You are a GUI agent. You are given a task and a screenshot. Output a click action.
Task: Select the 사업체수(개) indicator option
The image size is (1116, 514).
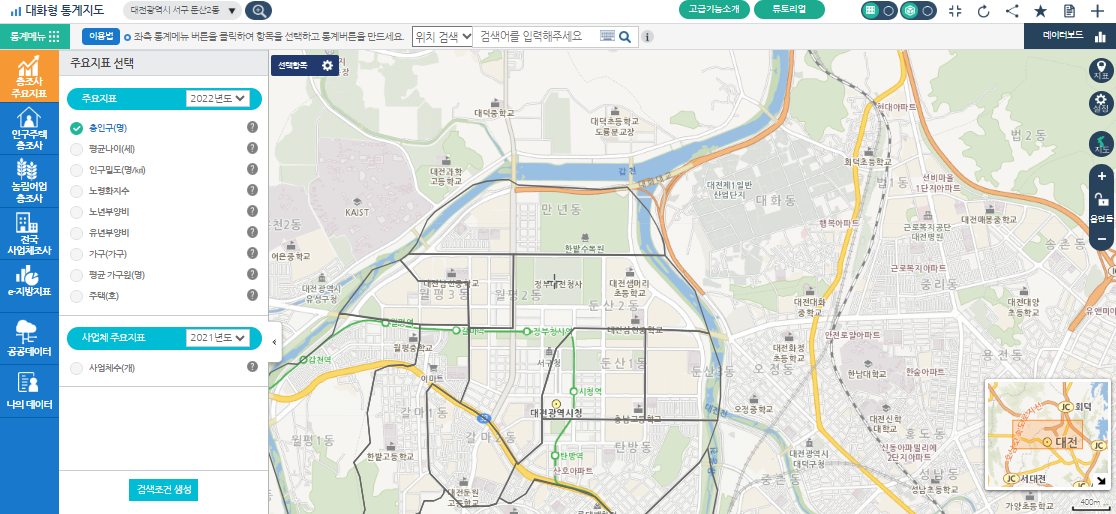77,367
